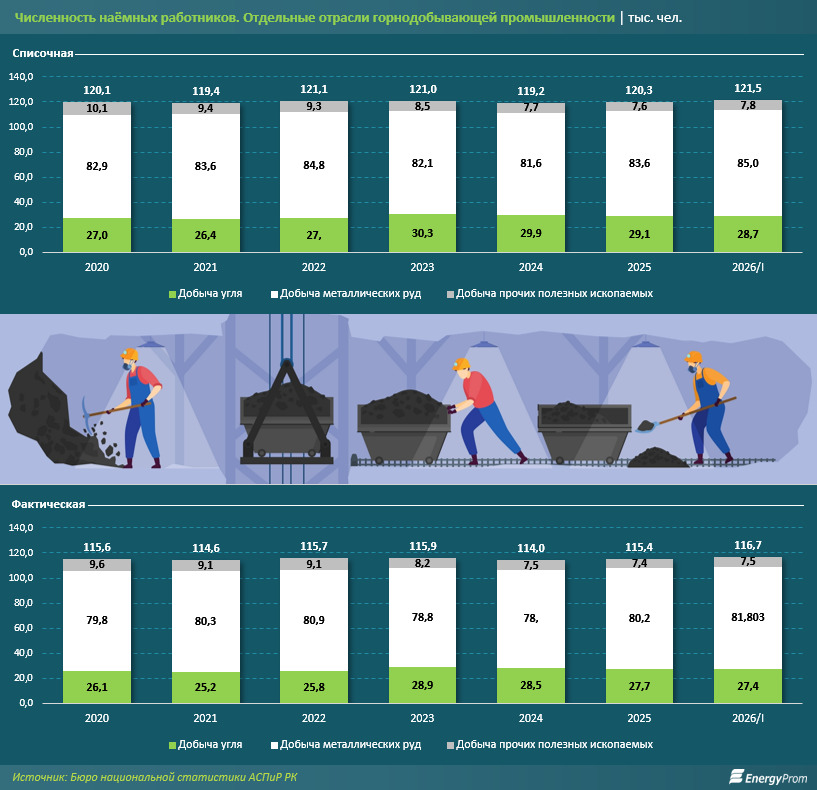Select the 2023 green bar segment labeled 30,3
This screenshot has height=790, width=817.
pyautogui.click(x=422, y=233)
